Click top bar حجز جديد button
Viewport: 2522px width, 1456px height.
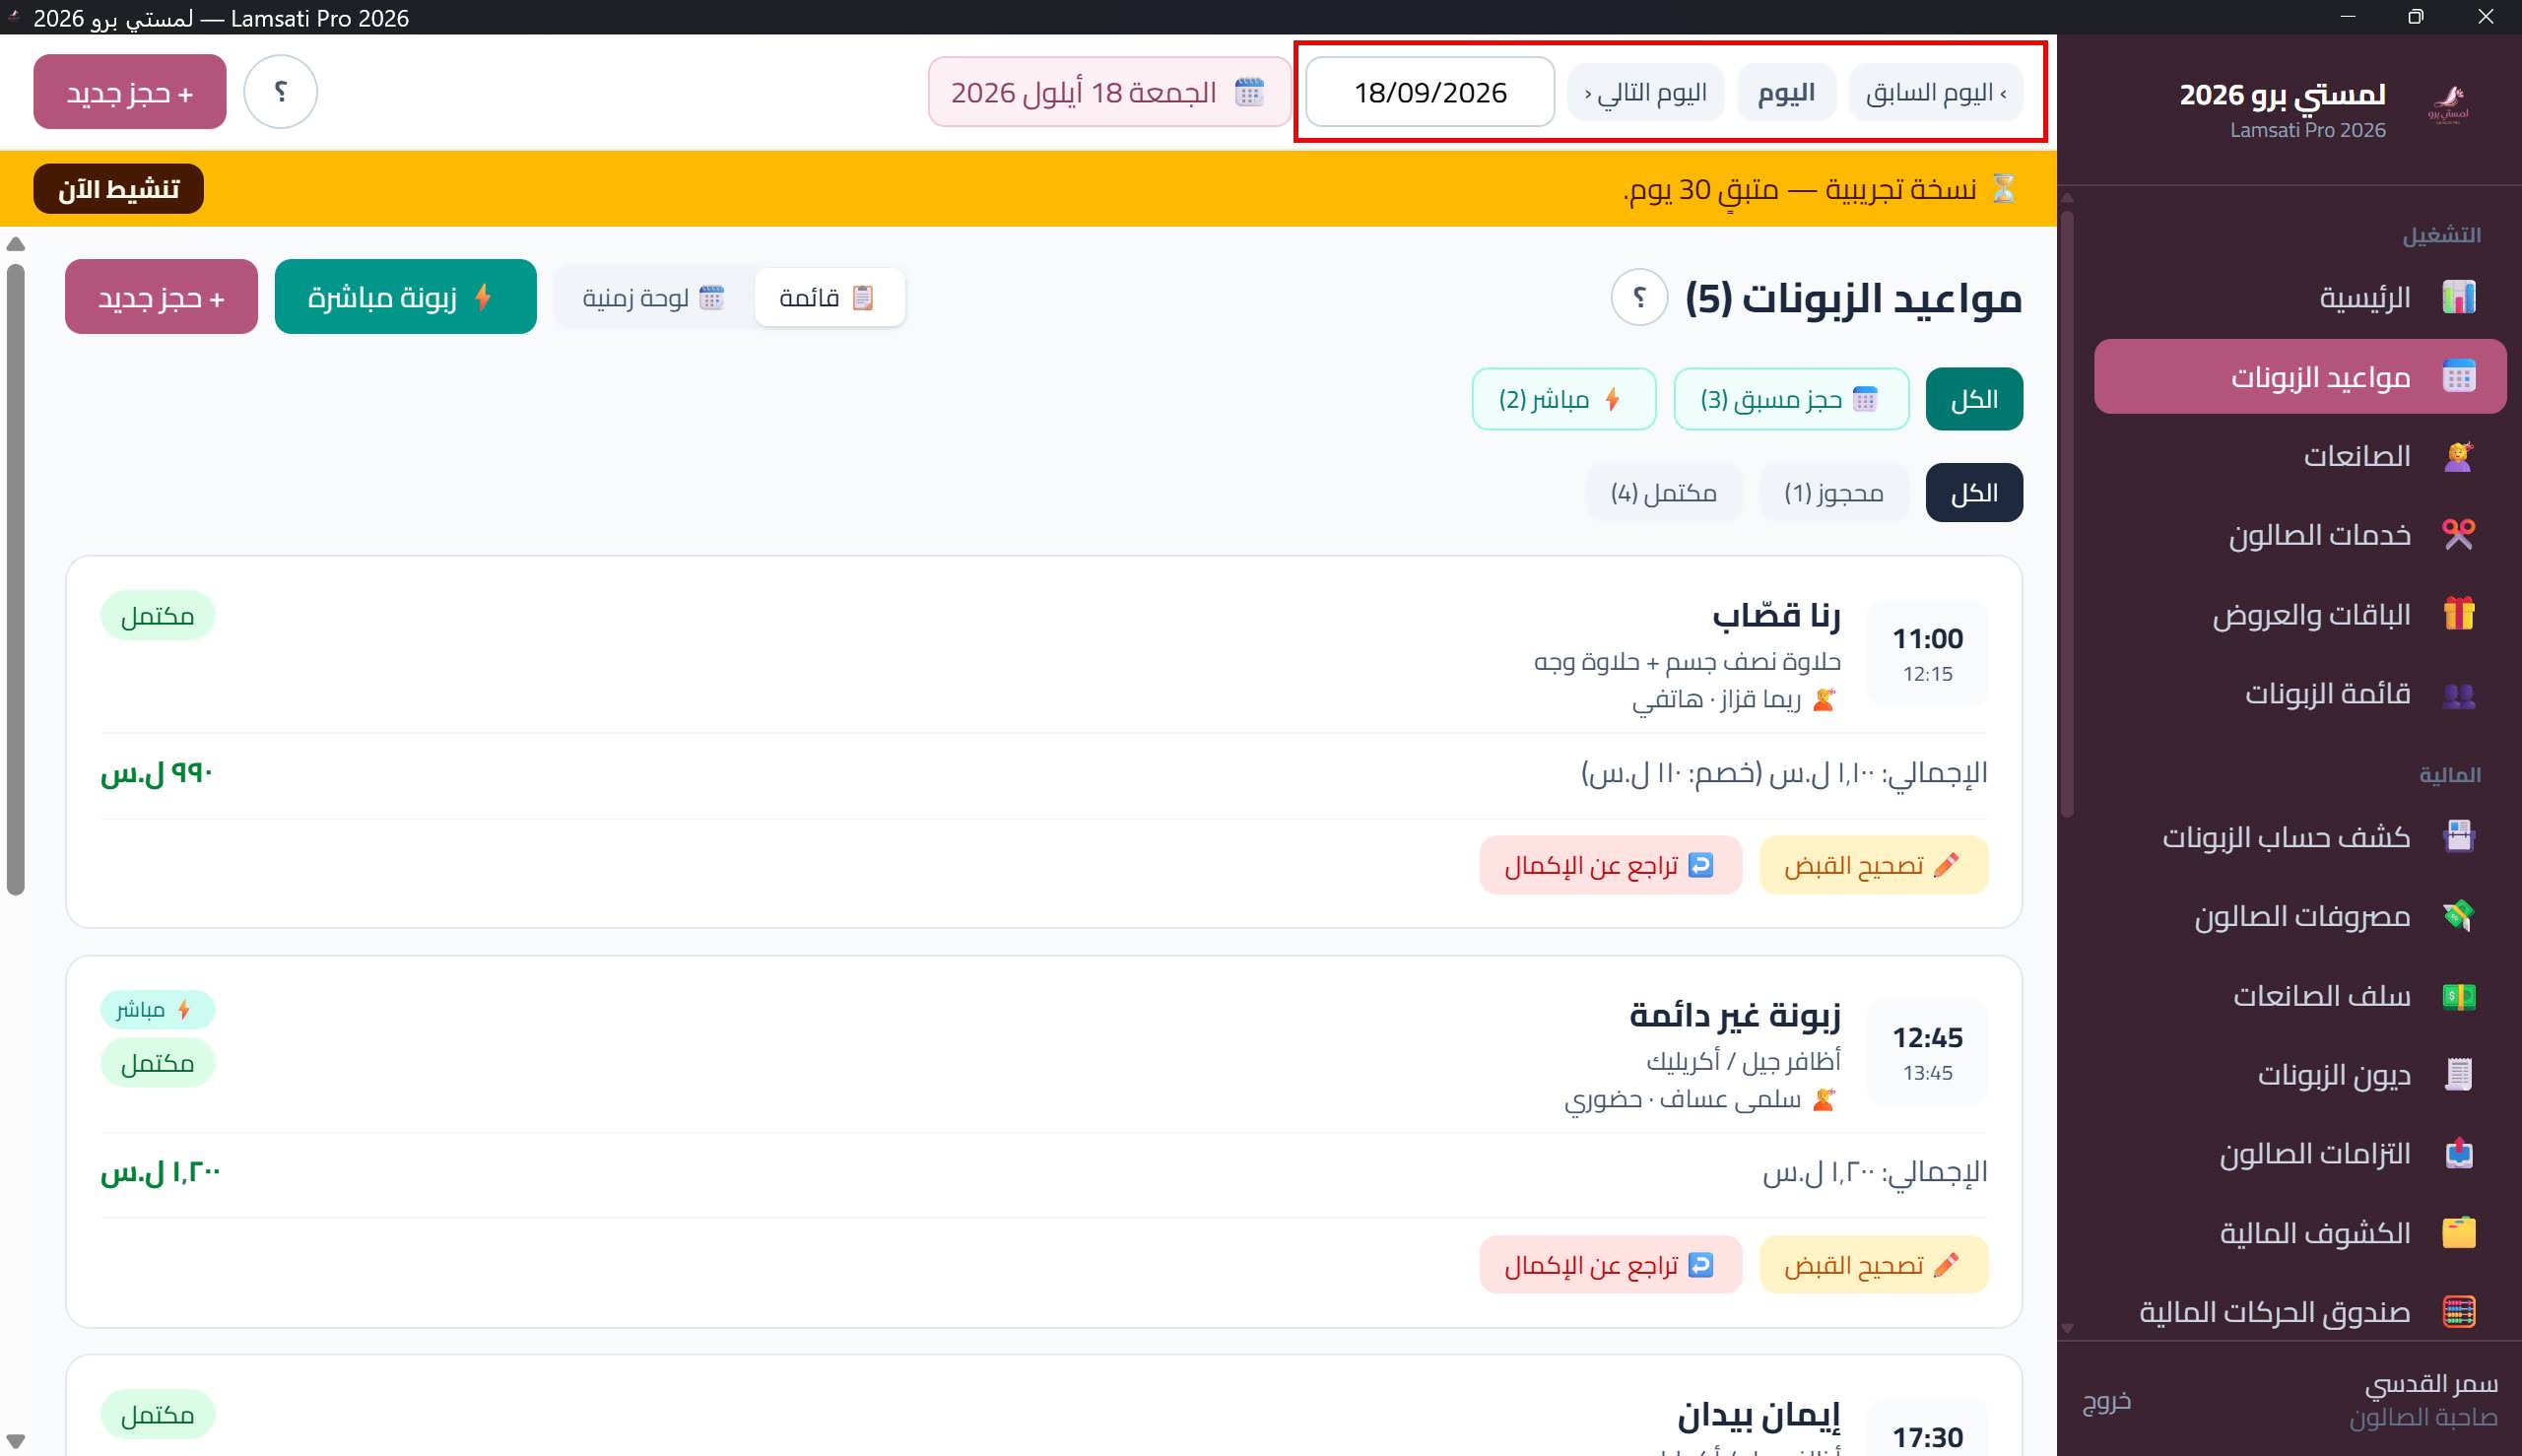[x=130, y=92]
